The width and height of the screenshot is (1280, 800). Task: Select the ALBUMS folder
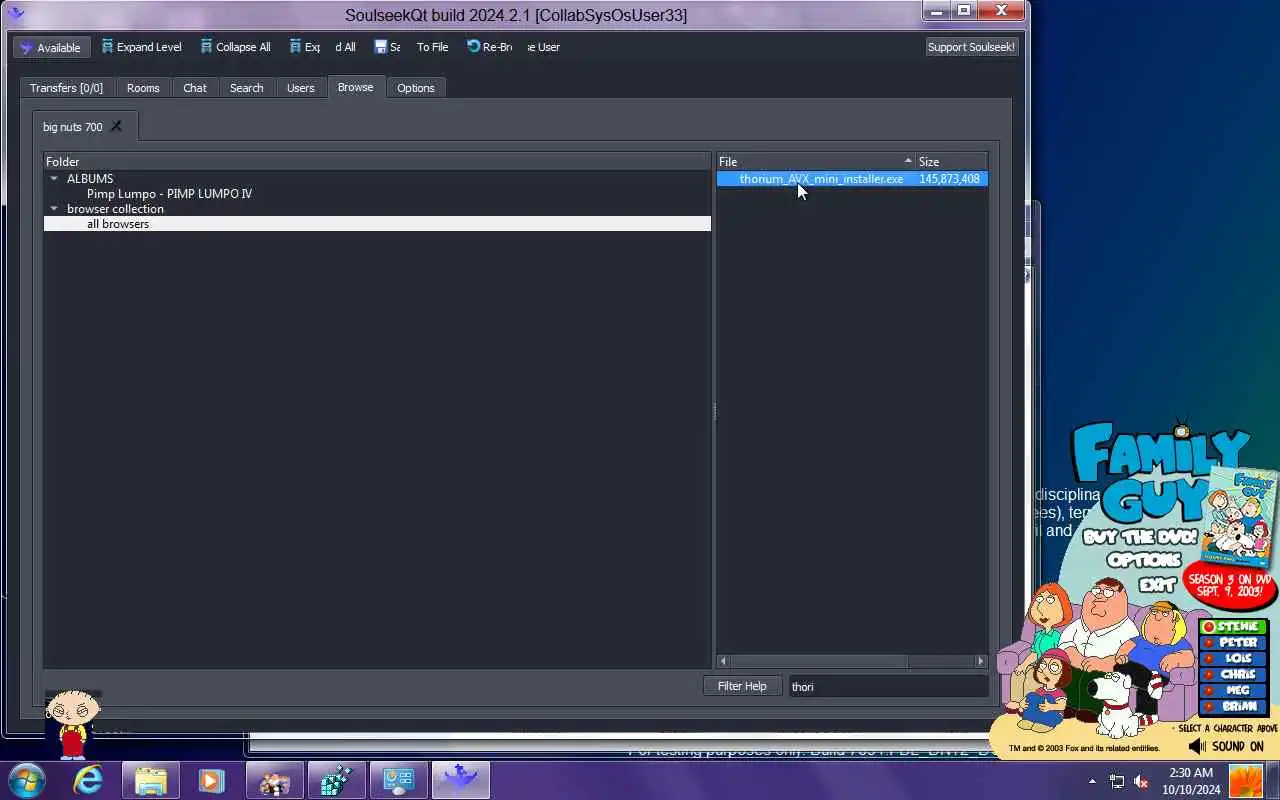tap(90, 179)
